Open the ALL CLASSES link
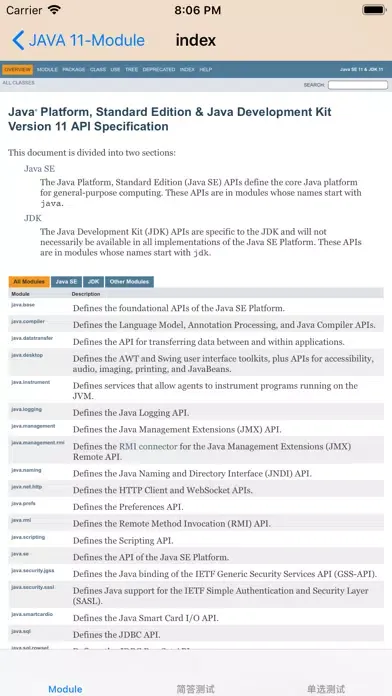392x696 pixels. coord(18,83)
